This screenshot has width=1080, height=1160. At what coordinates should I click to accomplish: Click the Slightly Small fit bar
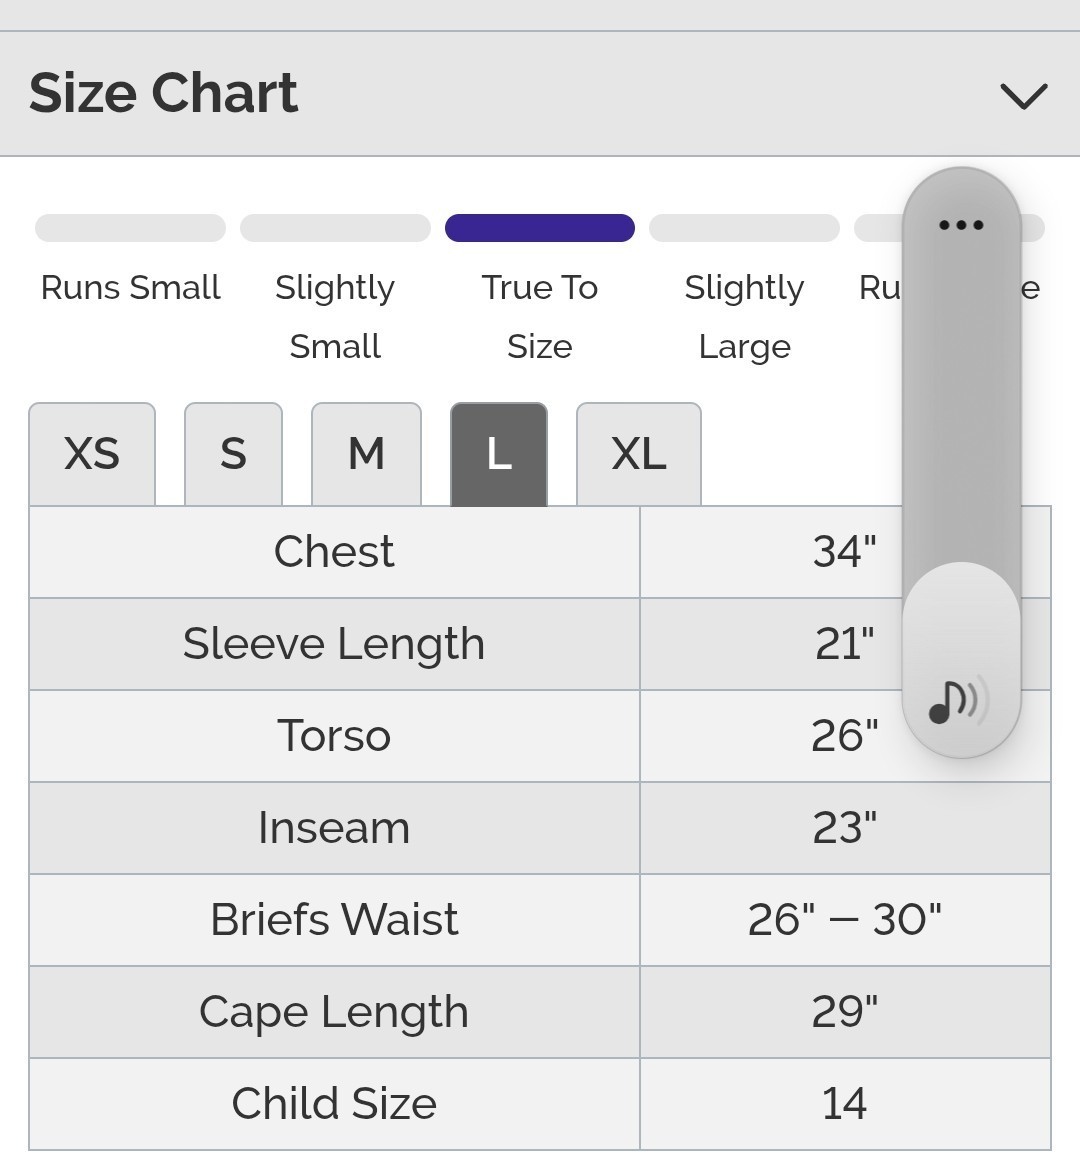335,228
